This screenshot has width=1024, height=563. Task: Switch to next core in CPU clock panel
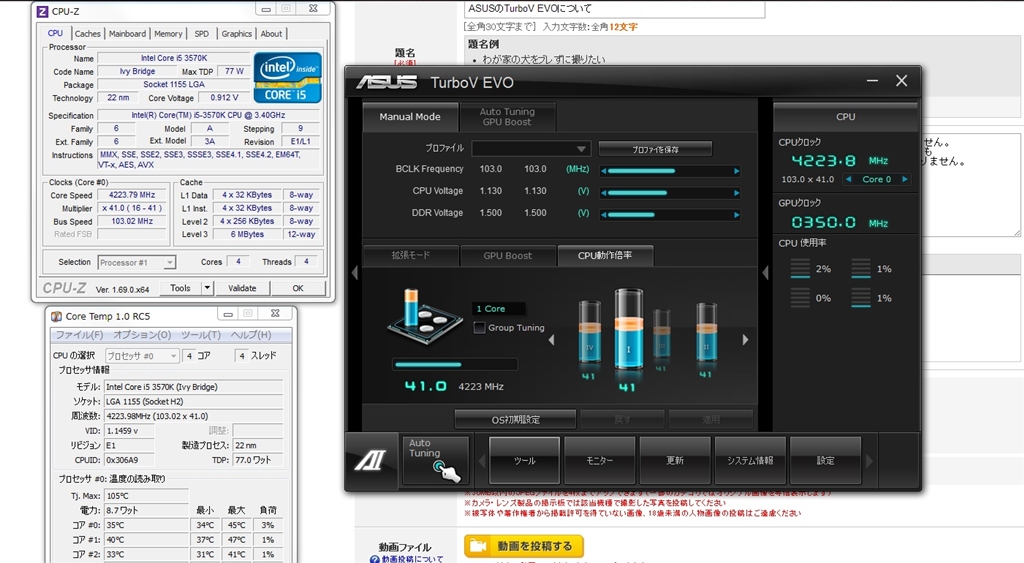[x=905, y=179]
